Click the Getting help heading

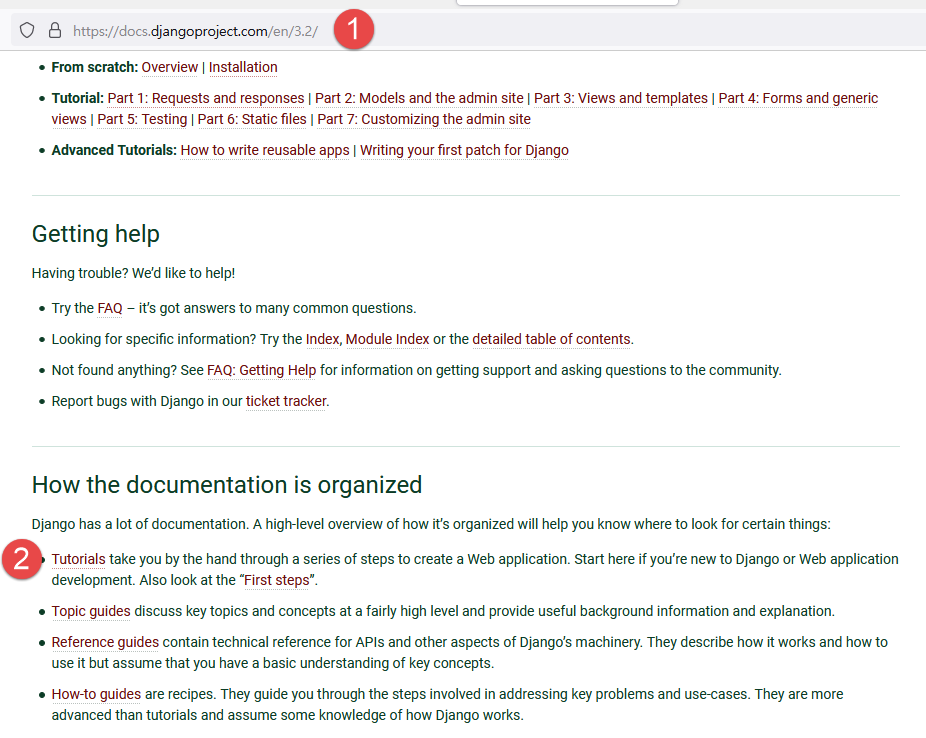96,234
